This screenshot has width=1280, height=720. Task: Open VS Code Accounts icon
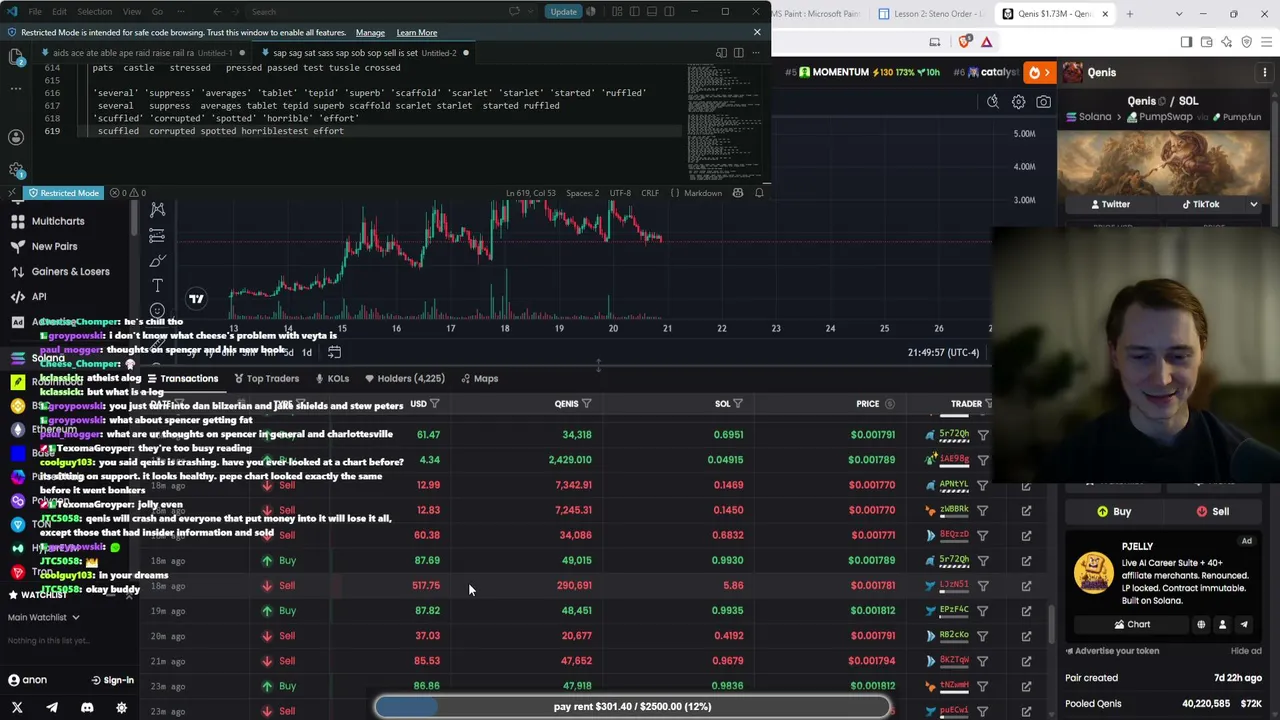coord(16,136)
